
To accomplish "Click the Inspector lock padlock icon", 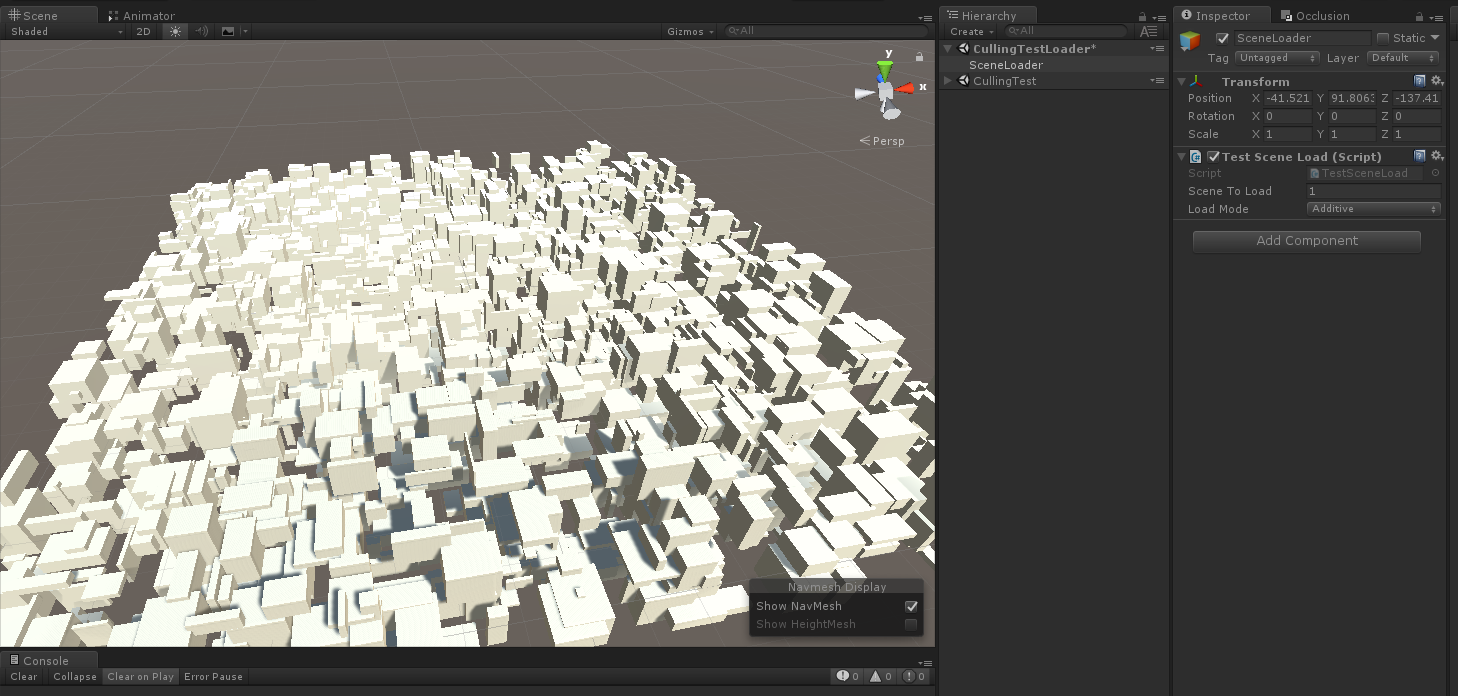I will 1420,14.
